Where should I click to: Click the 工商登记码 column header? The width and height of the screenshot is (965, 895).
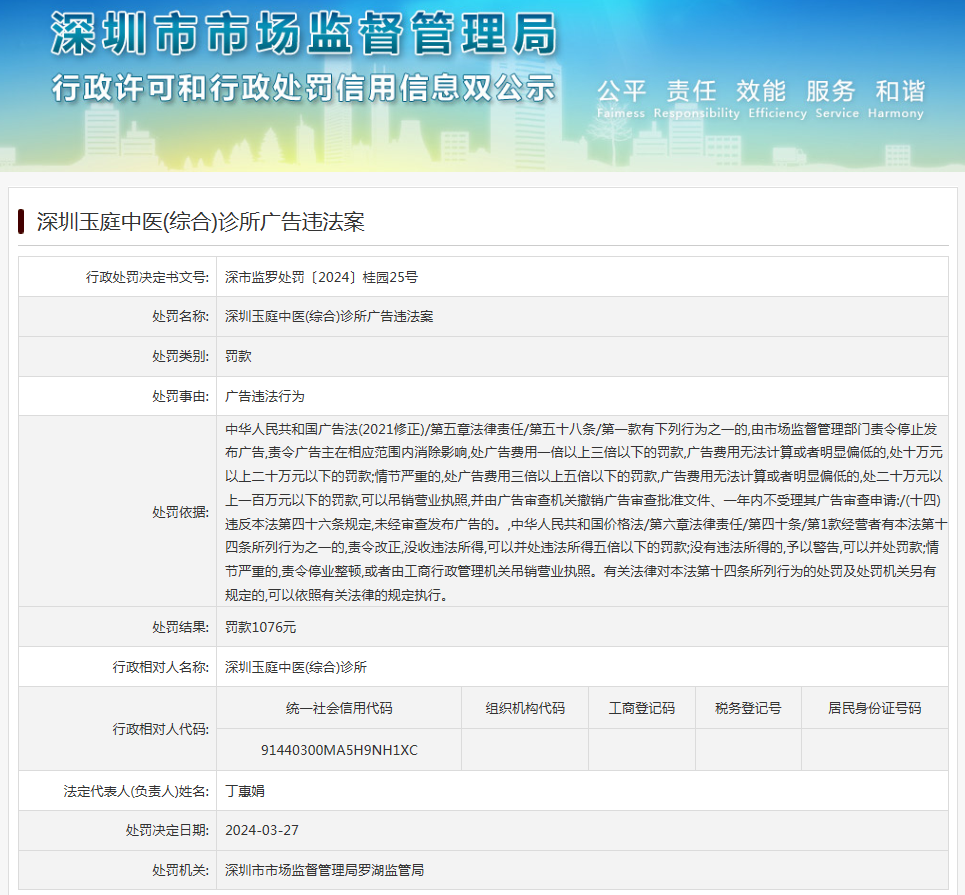coord(642,708)
